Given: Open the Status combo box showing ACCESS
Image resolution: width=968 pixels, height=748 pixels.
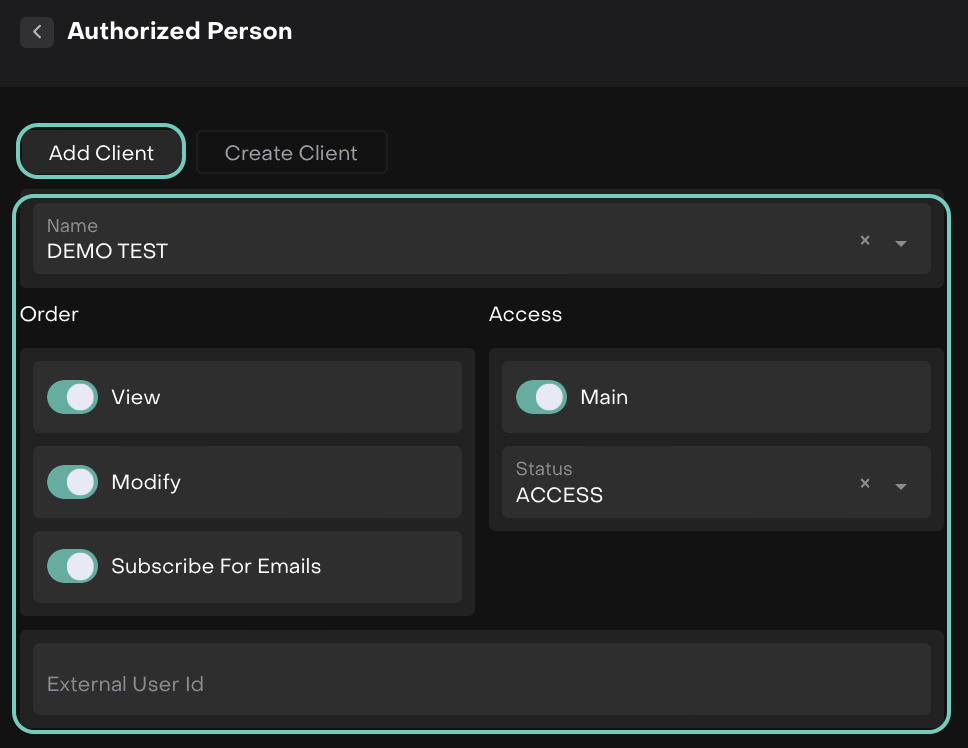Looking at the screenshot, I should click(x=670, y=483).
